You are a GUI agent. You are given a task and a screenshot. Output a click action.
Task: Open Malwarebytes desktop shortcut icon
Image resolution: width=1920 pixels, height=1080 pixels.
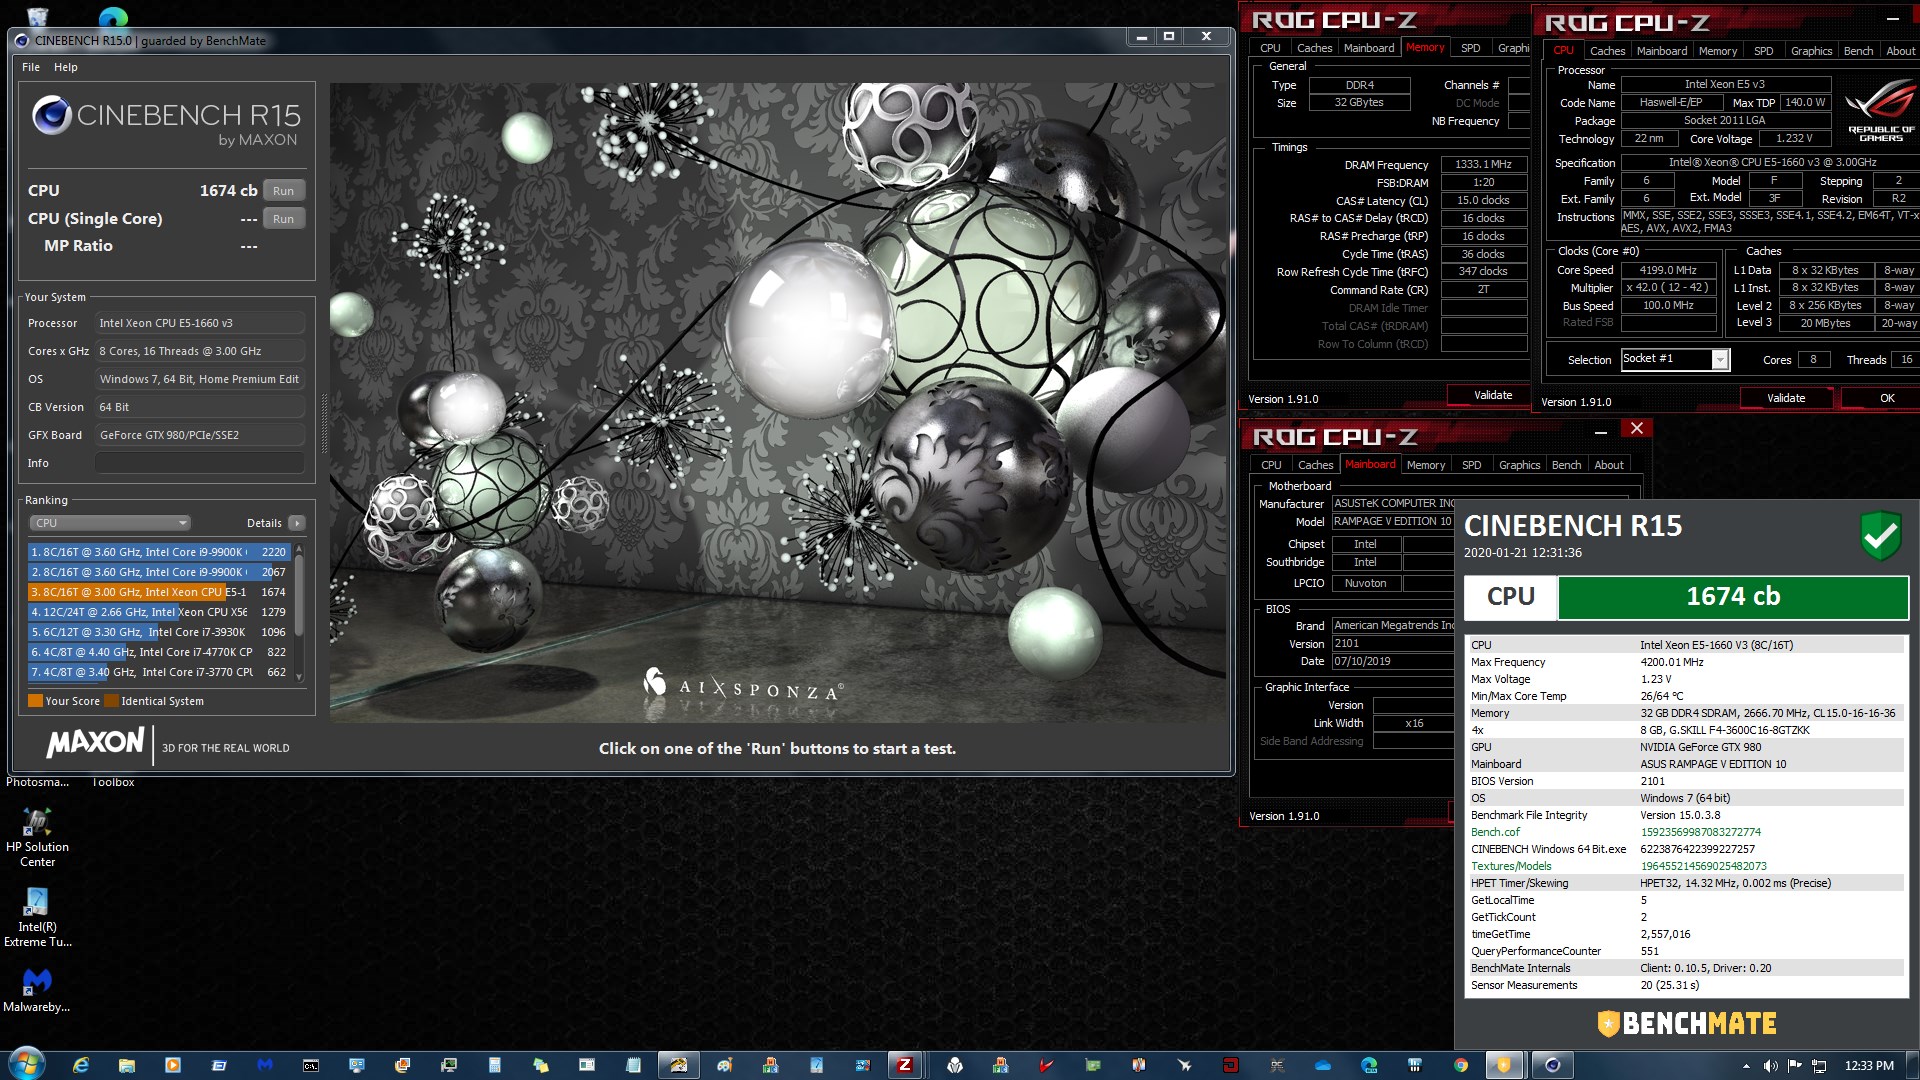[x=37, y=990]
